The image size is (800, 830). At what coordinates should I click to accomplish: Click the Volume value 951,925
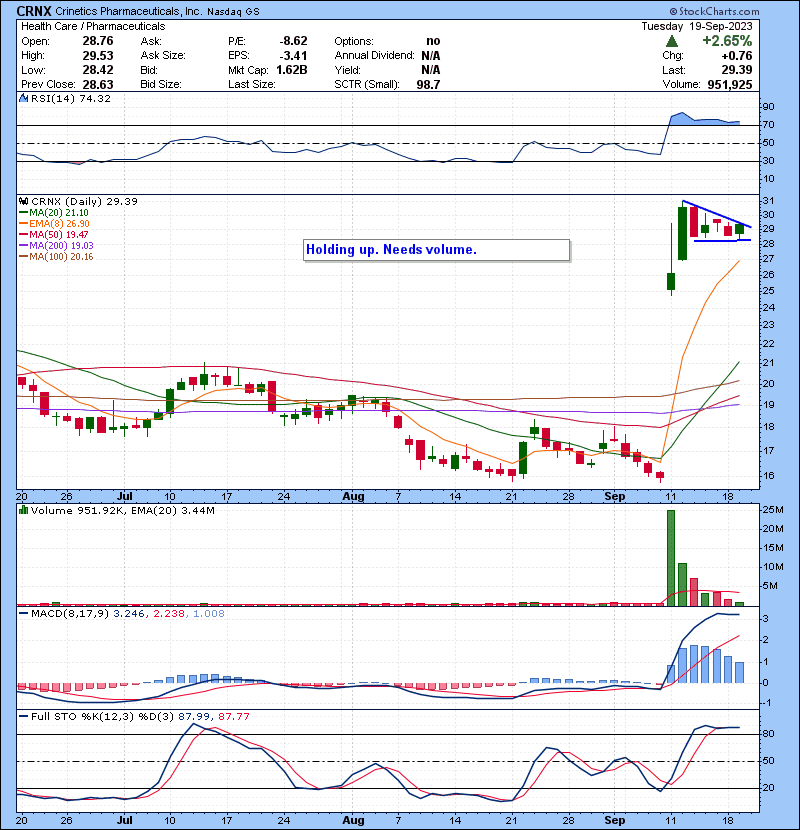(730, 84)
